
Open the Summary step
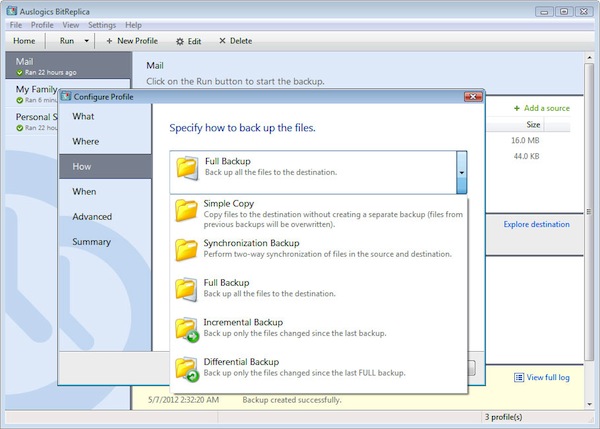point(91,241)
